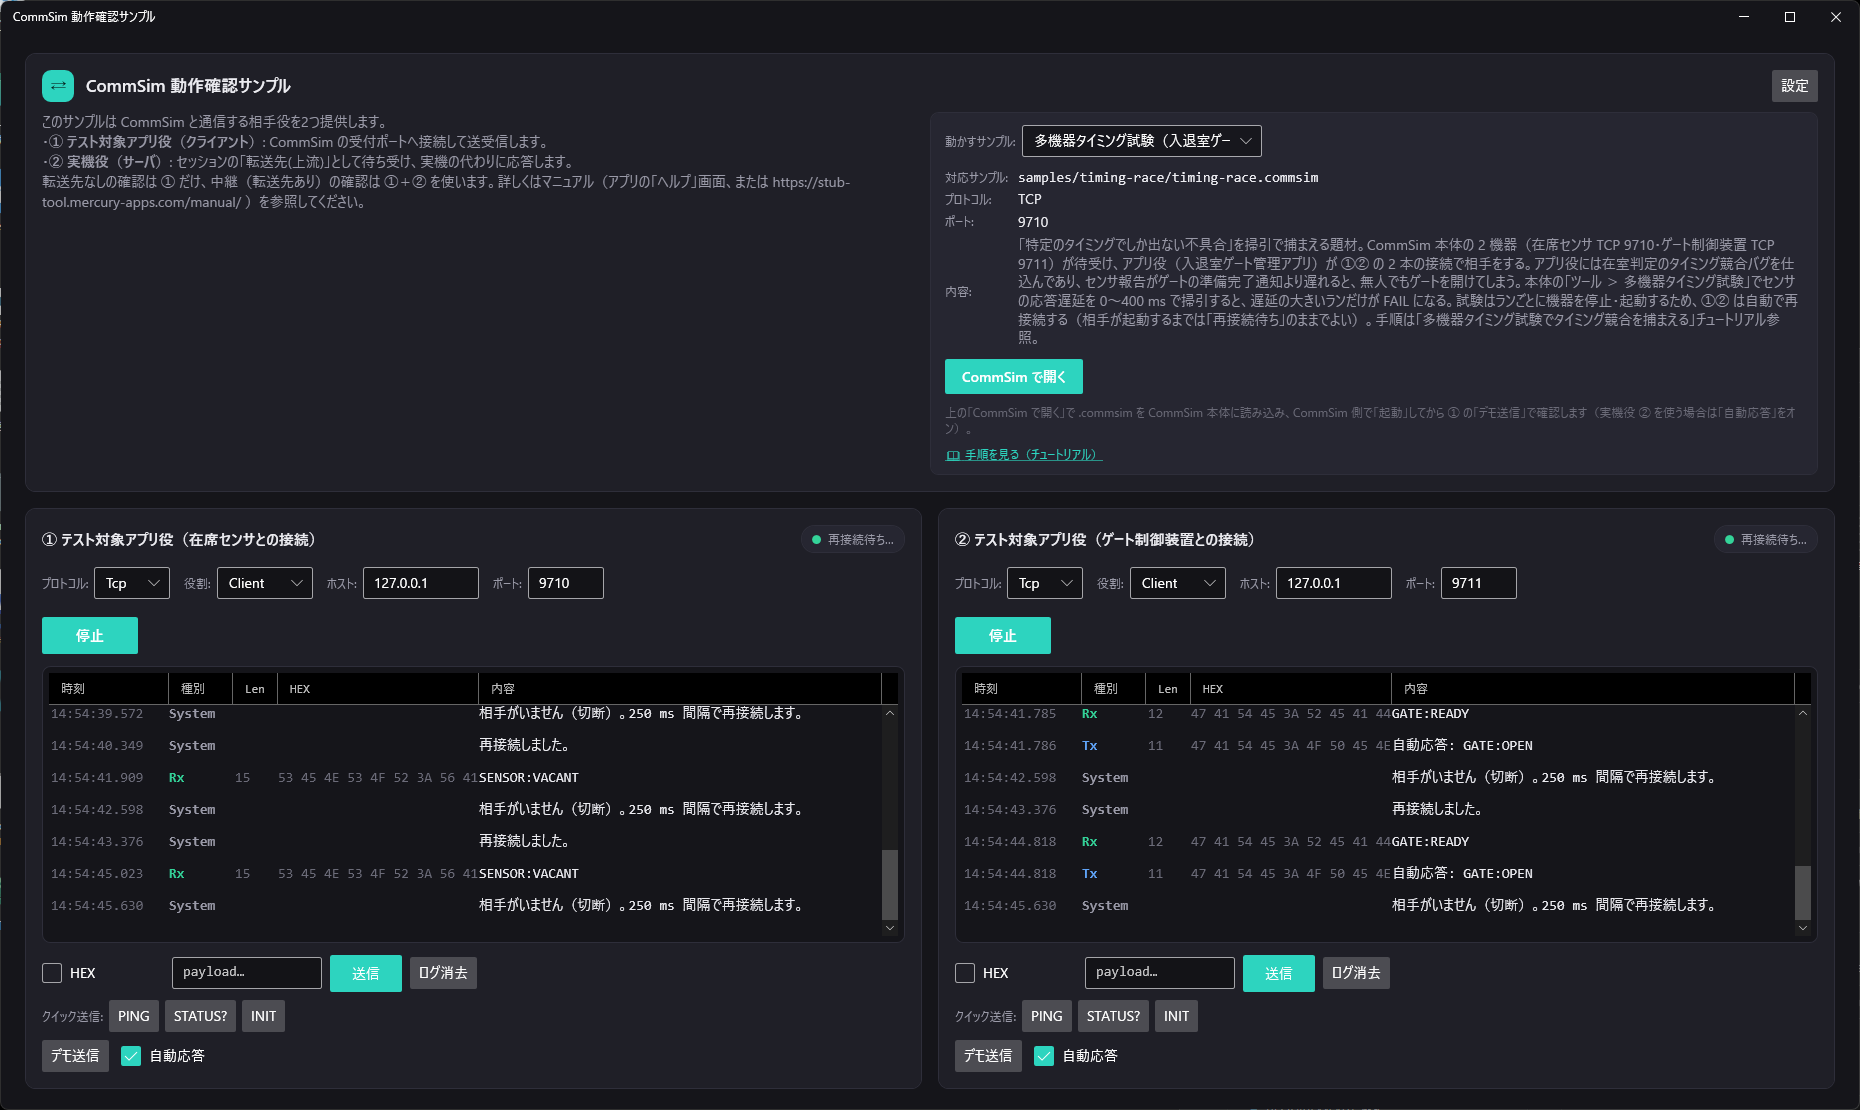Select log row 14:54:41.909 SENSOR:VACANT

(465, 778)
